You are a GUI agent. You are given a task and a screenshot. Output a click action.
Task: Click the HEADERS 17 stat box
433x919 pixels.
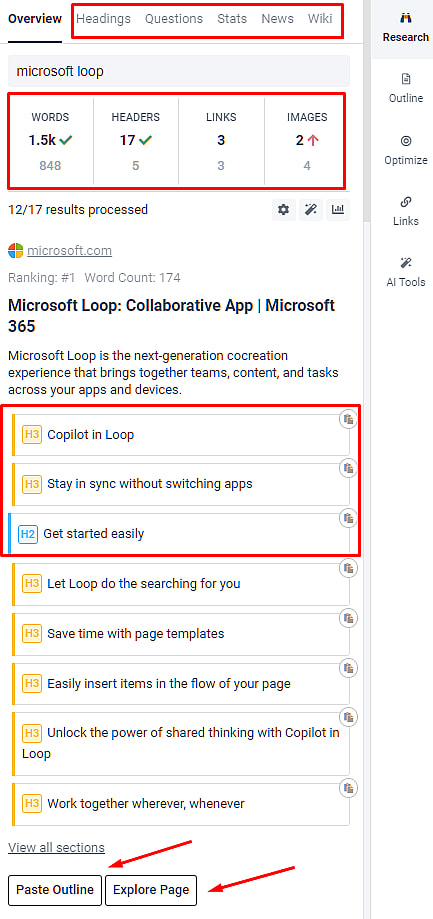pyautogui.click(x=135, y=141)
